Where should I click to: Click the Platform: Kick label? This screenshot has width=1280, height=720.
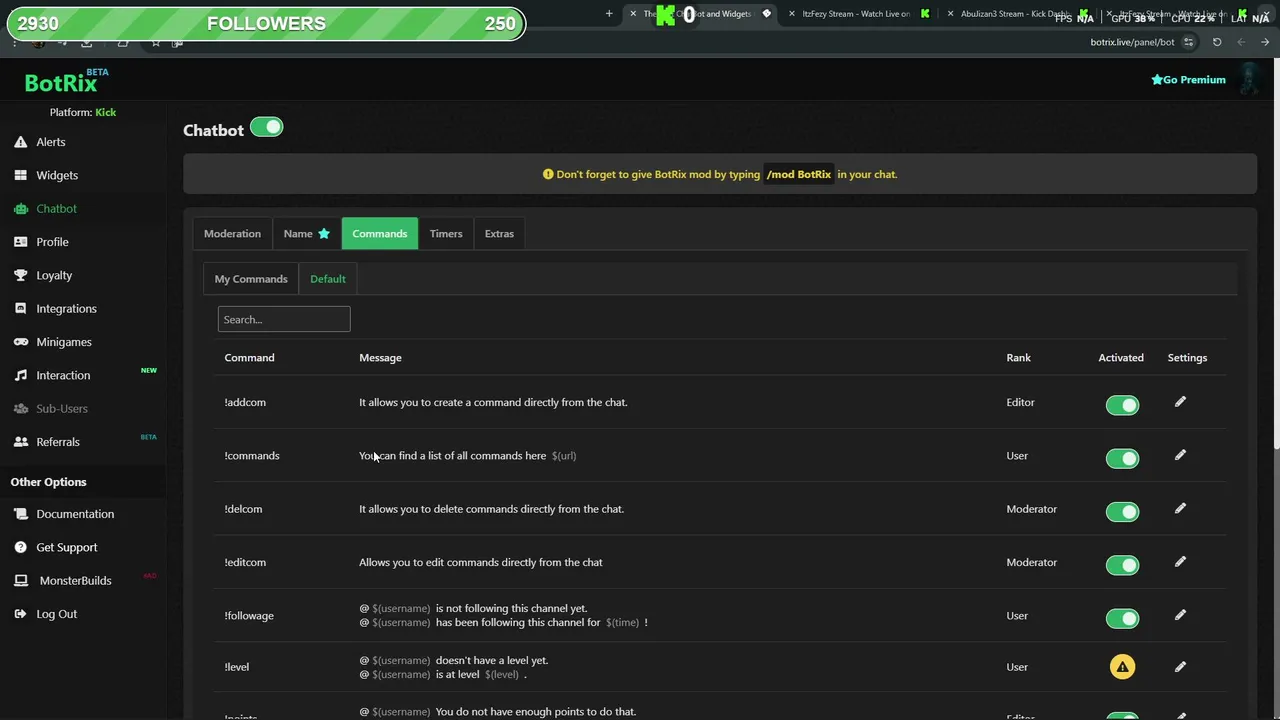point(83,112)
